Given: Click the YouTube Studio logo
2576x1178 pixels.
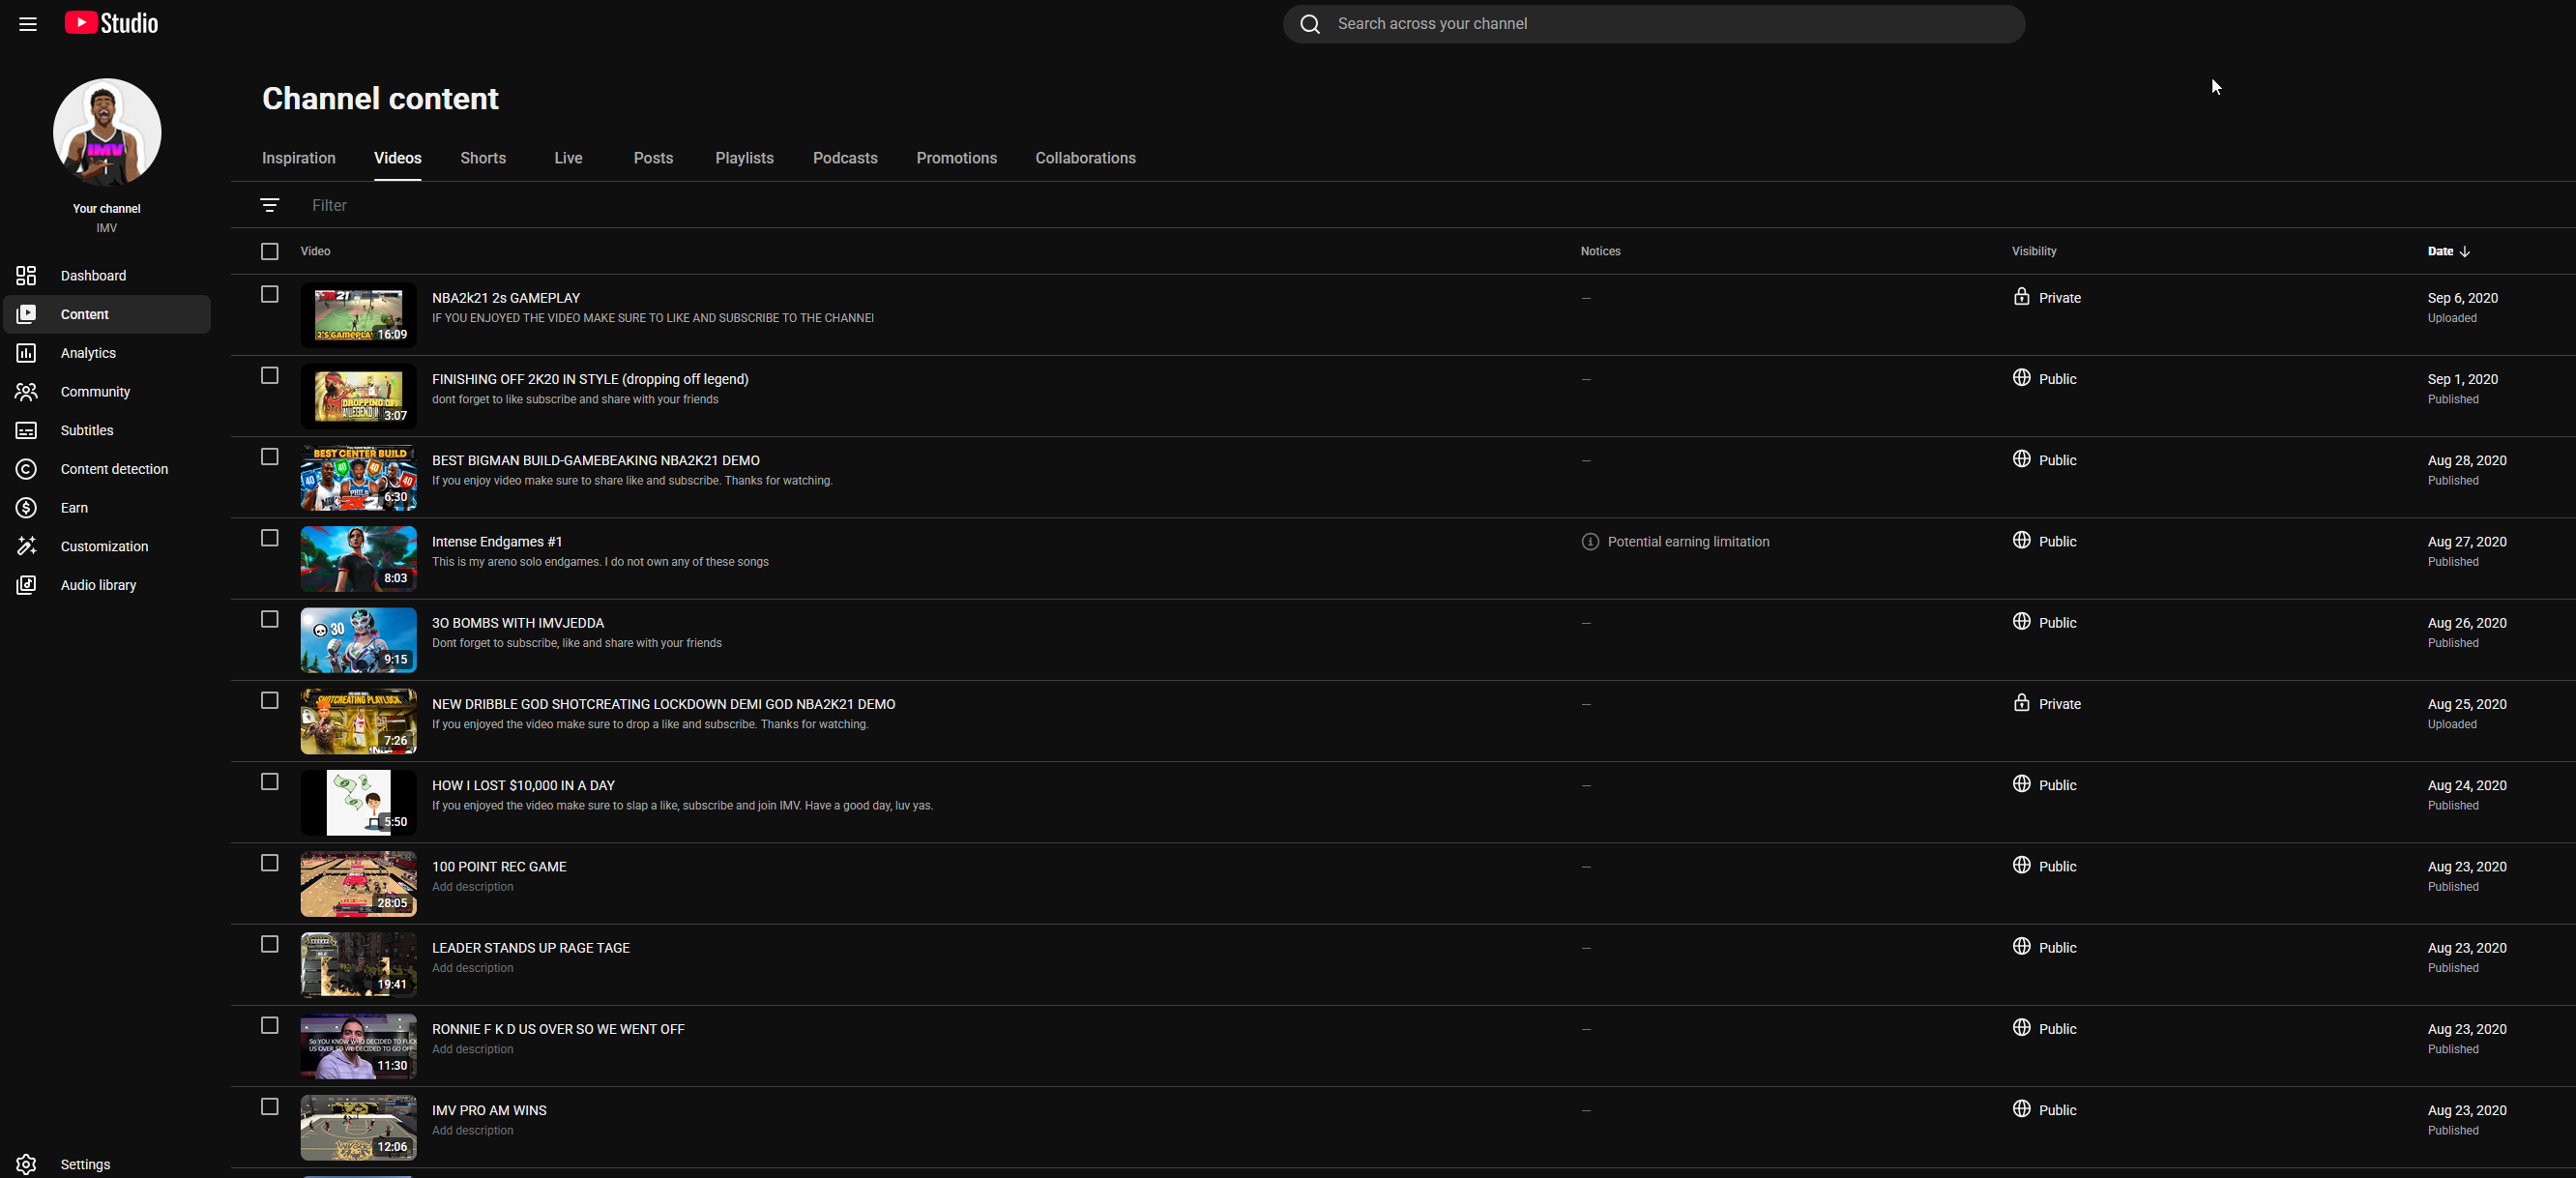Looking at the screenshot, I should point(111,23).
